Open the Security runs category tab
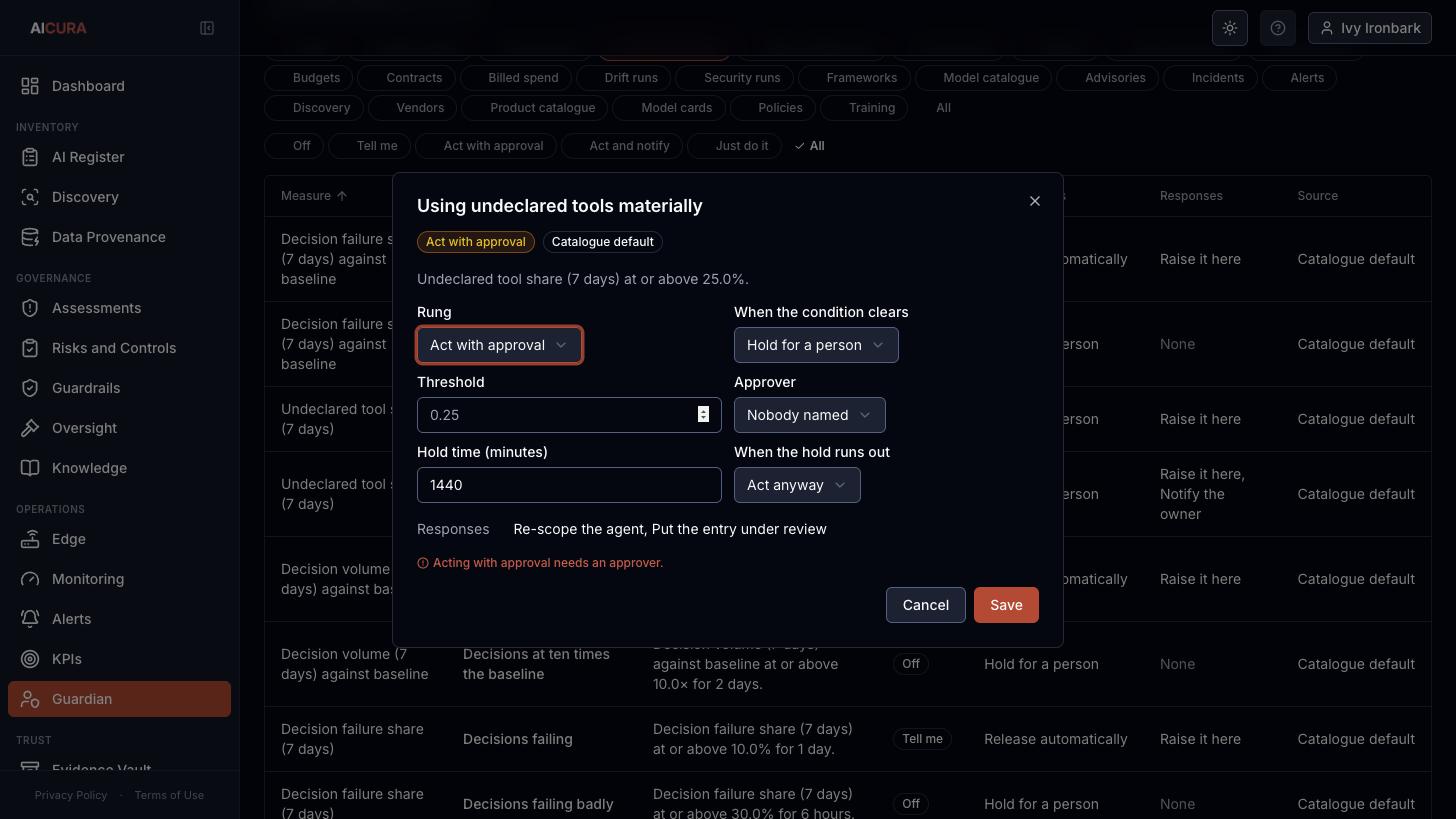Image resolution: width=1456 pixels, height=819 pixels. coord(732,78)
